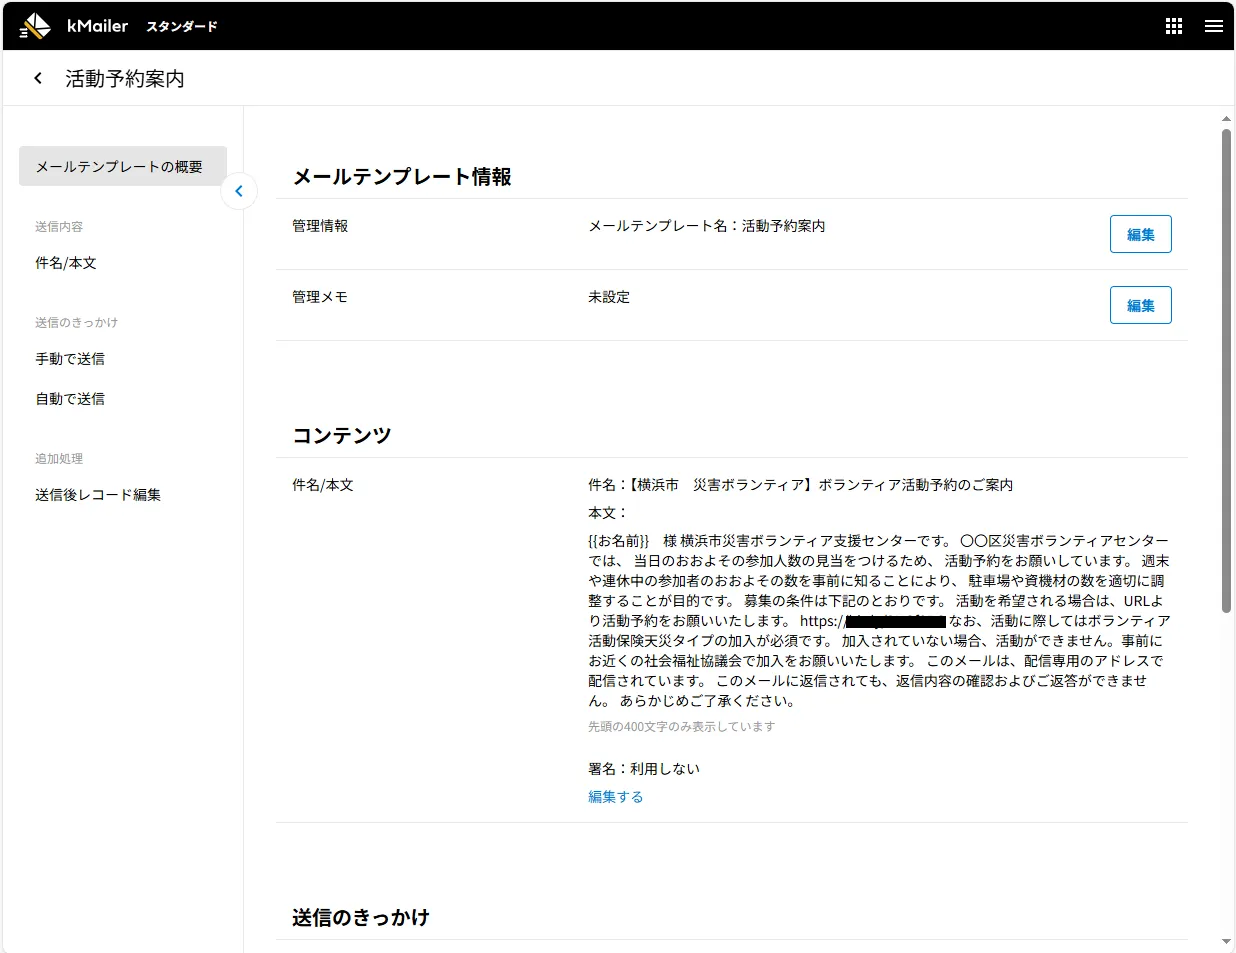Click the vertical scrollbar thumb
The image size is (1236, 953).
[1226, 370]
